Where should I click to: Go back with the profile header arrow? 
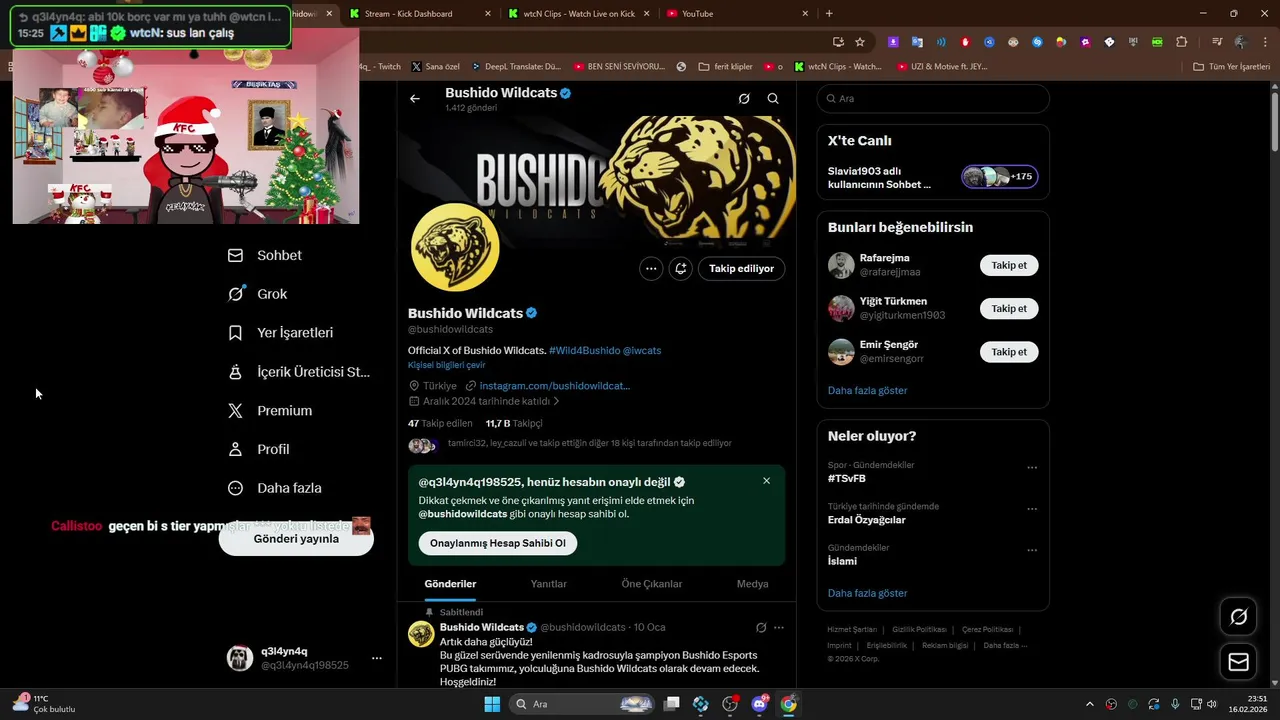(x=415, y=99)
